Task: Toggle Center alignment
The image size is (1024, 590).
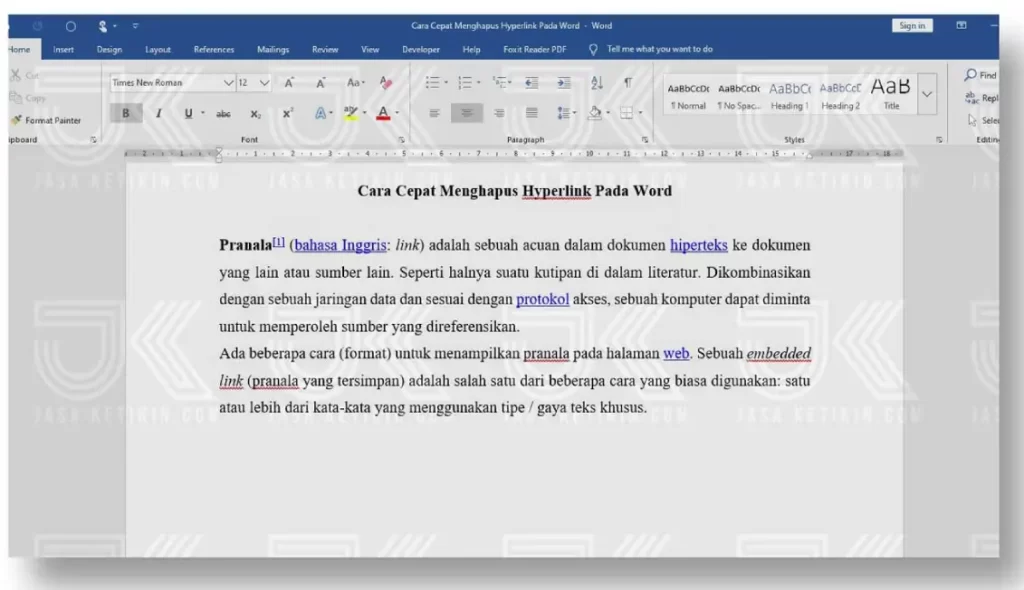Action: click(466, 113)
